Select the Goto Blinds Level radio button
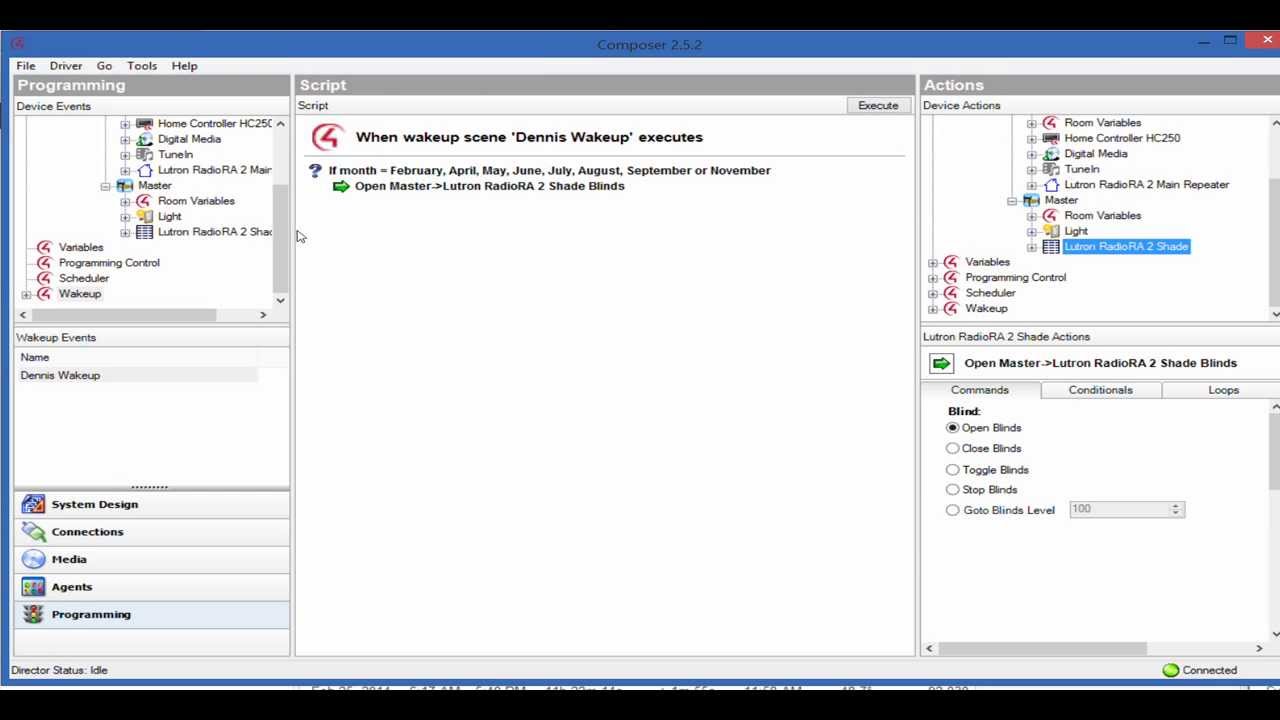This screenshot has width=1280, height=720. (952, 511)
